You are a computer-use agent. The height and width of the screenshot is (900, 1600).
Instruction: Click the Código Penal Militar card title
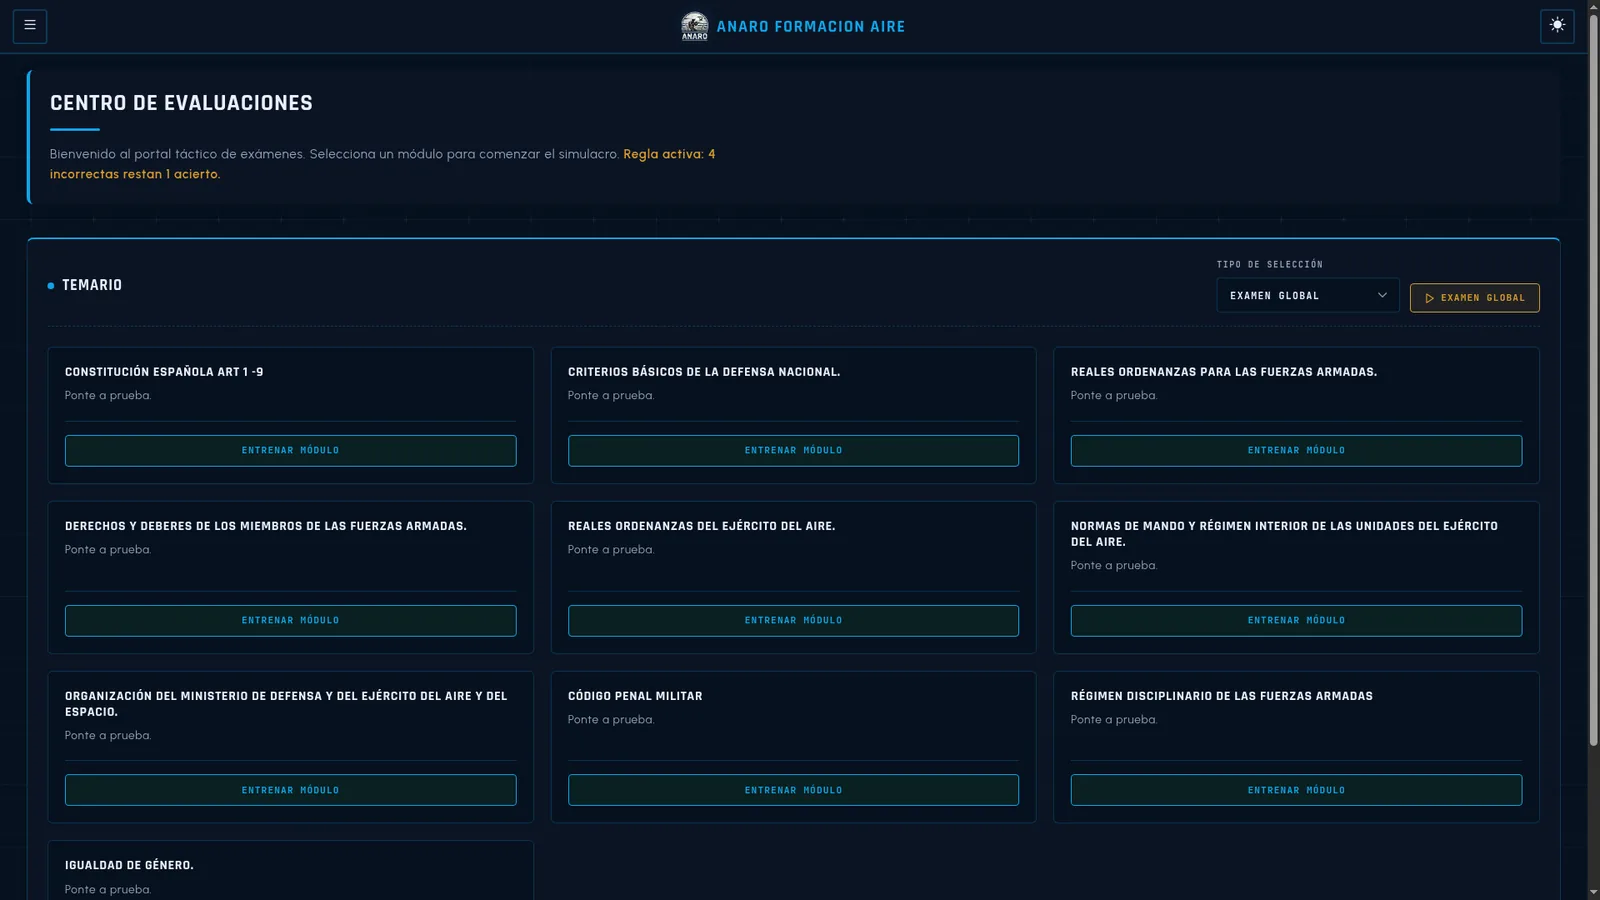(x=635, y=696)
